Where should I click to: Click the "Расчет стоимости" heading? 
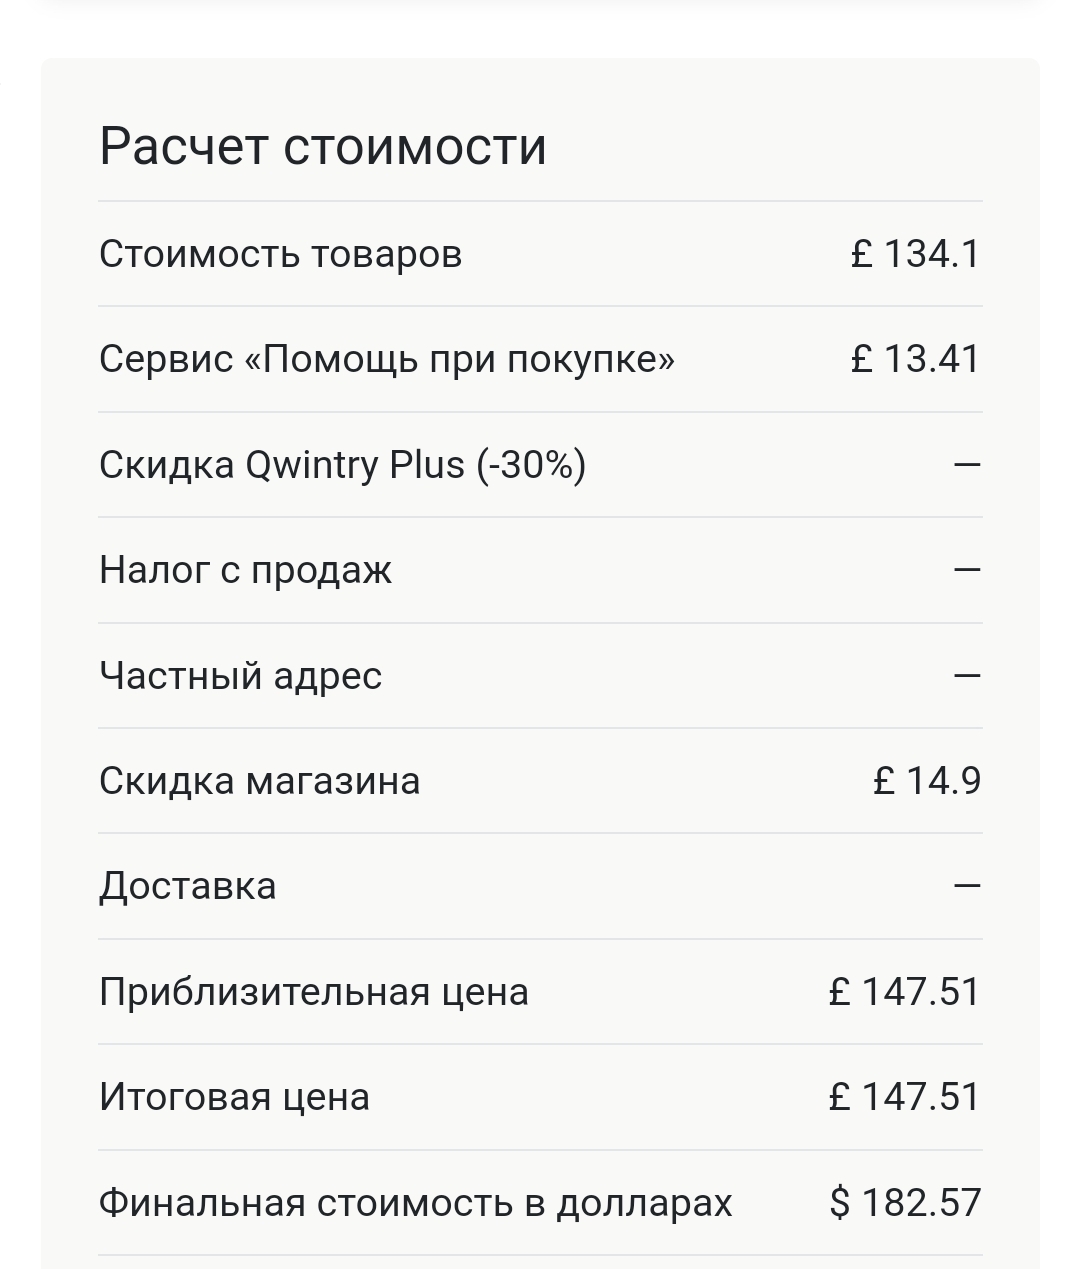pos(322,146)
